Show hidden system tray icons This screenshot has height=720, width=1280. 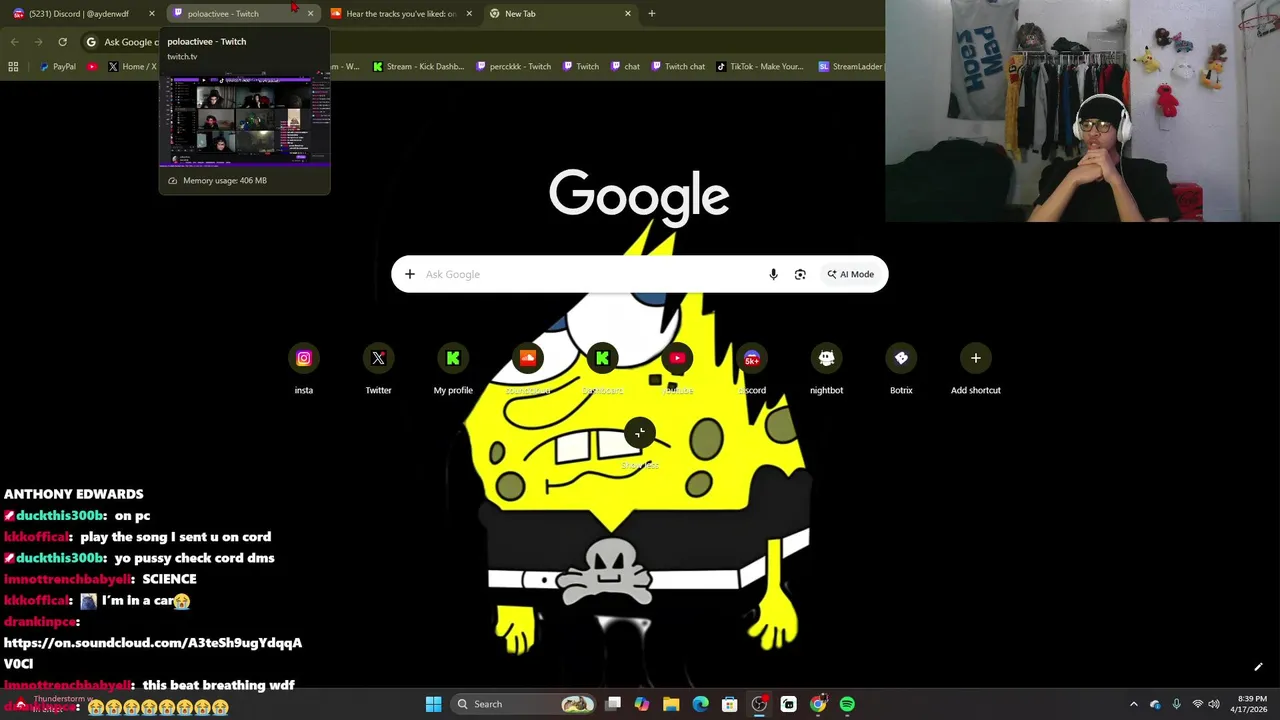(1133, 704)
